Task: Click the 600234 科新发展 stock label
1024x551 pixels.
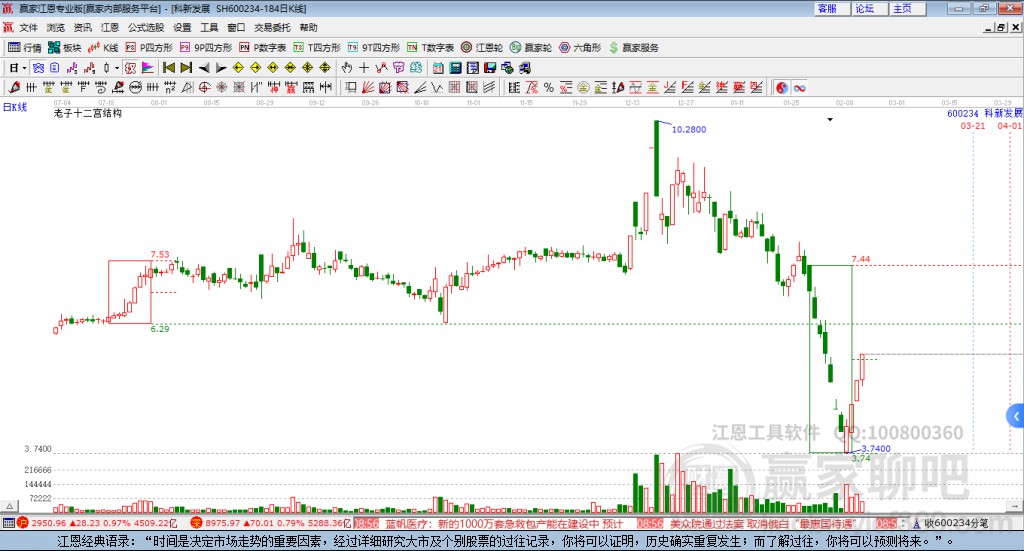Action: click(985, 113)
